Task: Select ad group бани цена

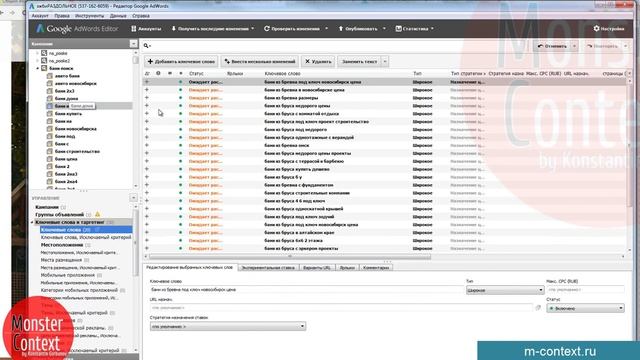Action: [66, 159]
